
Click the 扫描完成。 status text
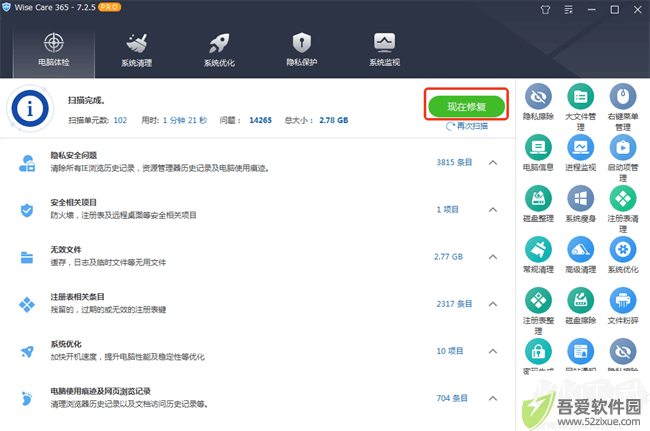(86, 100)
